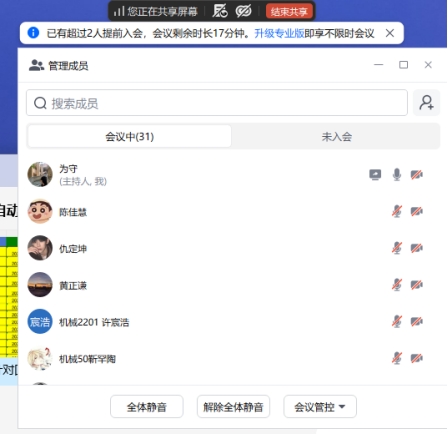Click the red 结束共享 button

tap(289, 12)
